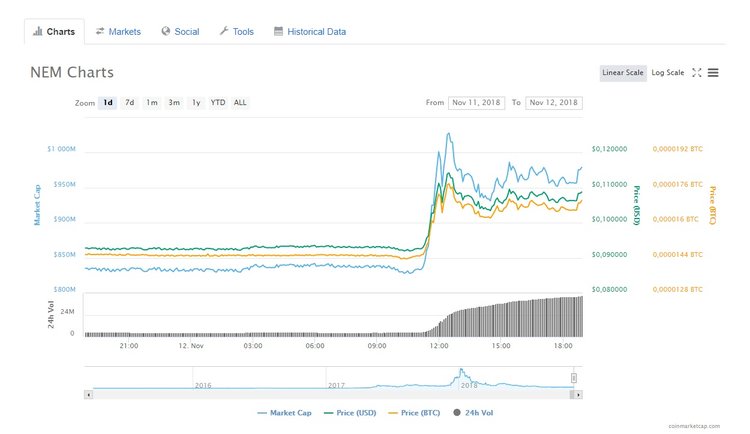Click the To date field Nov 12, 2018
This screenshot has width=750, height=434.
pos(554,103)
